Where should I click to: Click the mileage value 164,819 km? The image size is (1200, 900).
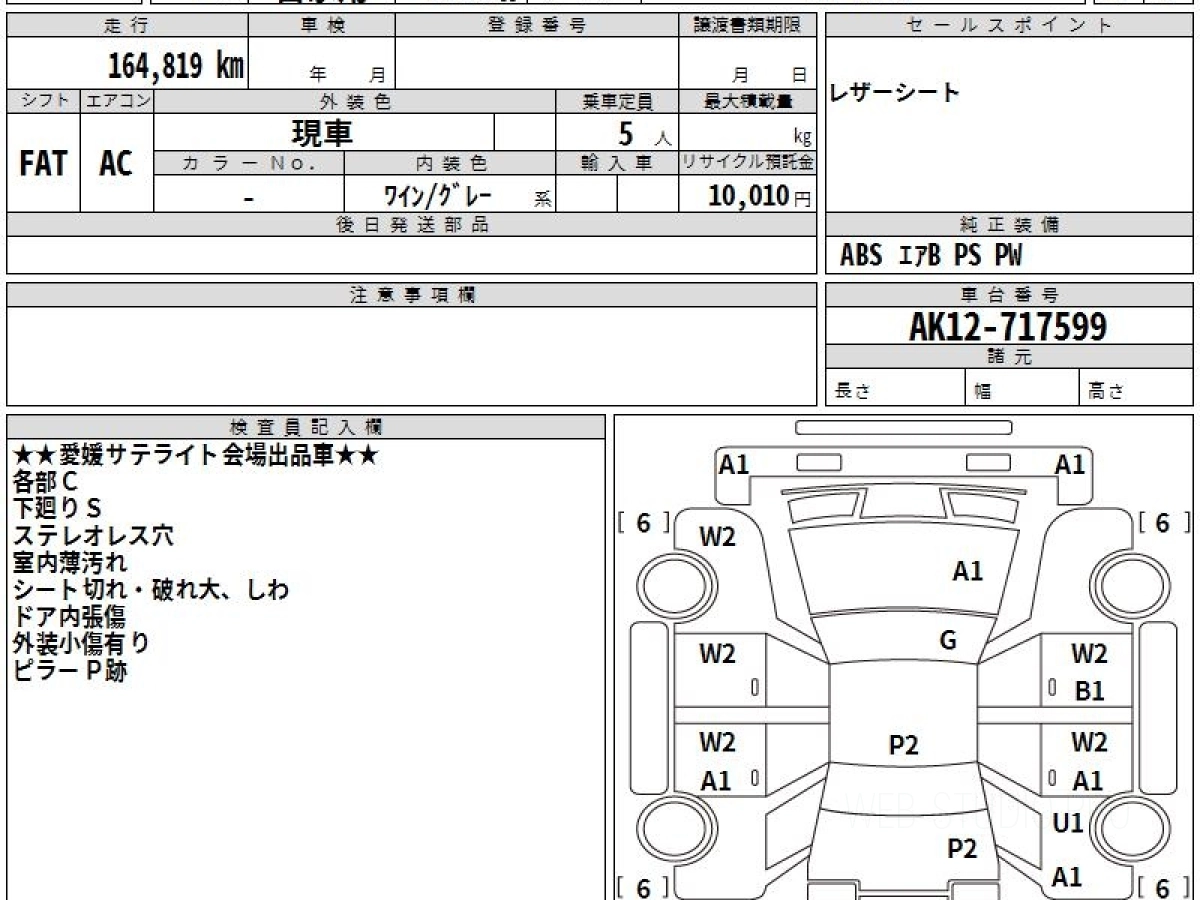point(175,66)
